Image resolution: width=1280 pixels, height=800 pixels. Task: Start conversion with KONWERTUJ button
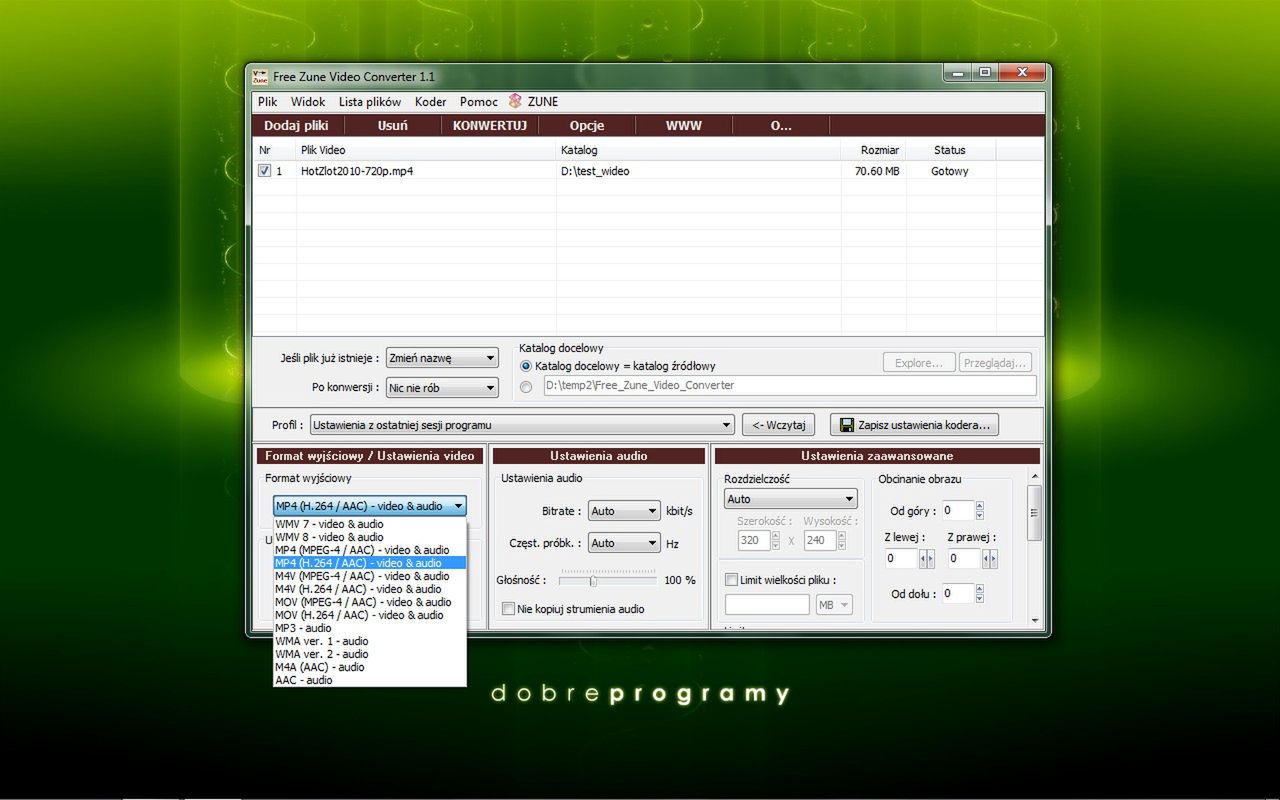coord(490,126)
